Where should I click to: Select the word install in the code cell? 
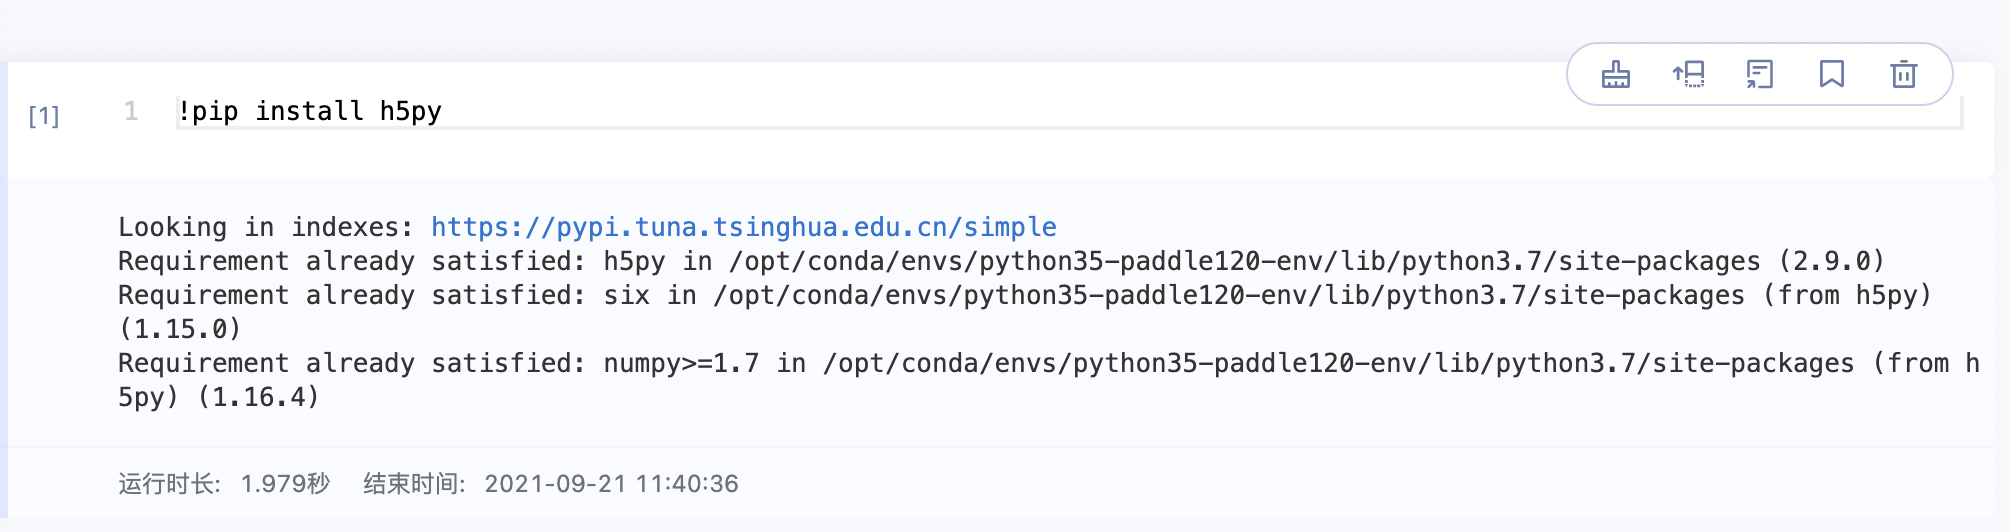tap(309, 111)
